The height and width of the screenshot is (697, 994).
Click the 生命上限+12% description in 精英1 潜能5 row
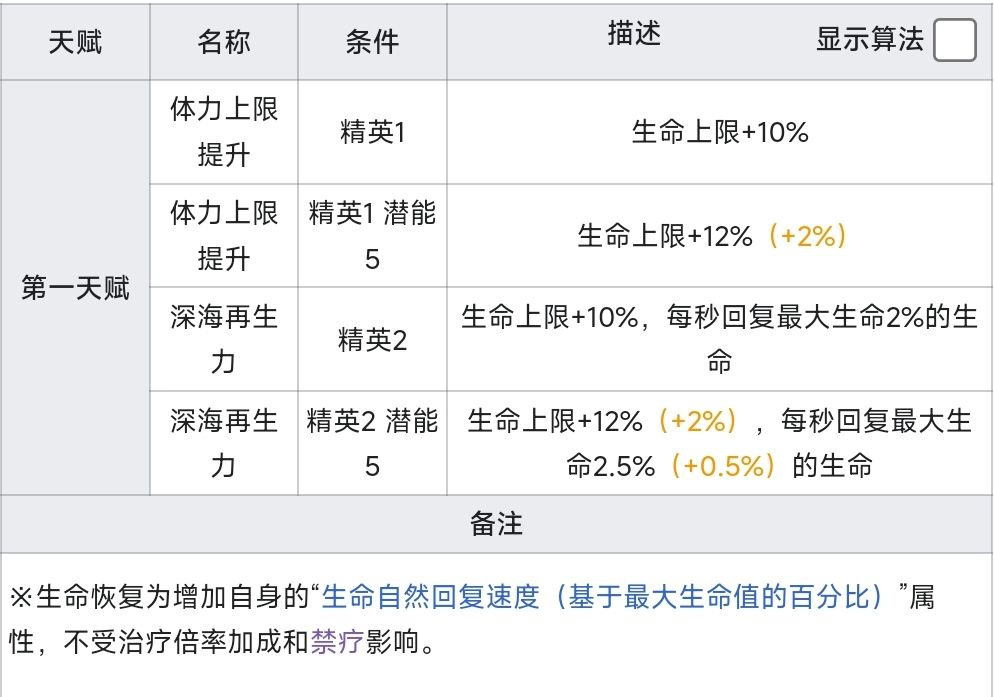(x=664, y=236)
